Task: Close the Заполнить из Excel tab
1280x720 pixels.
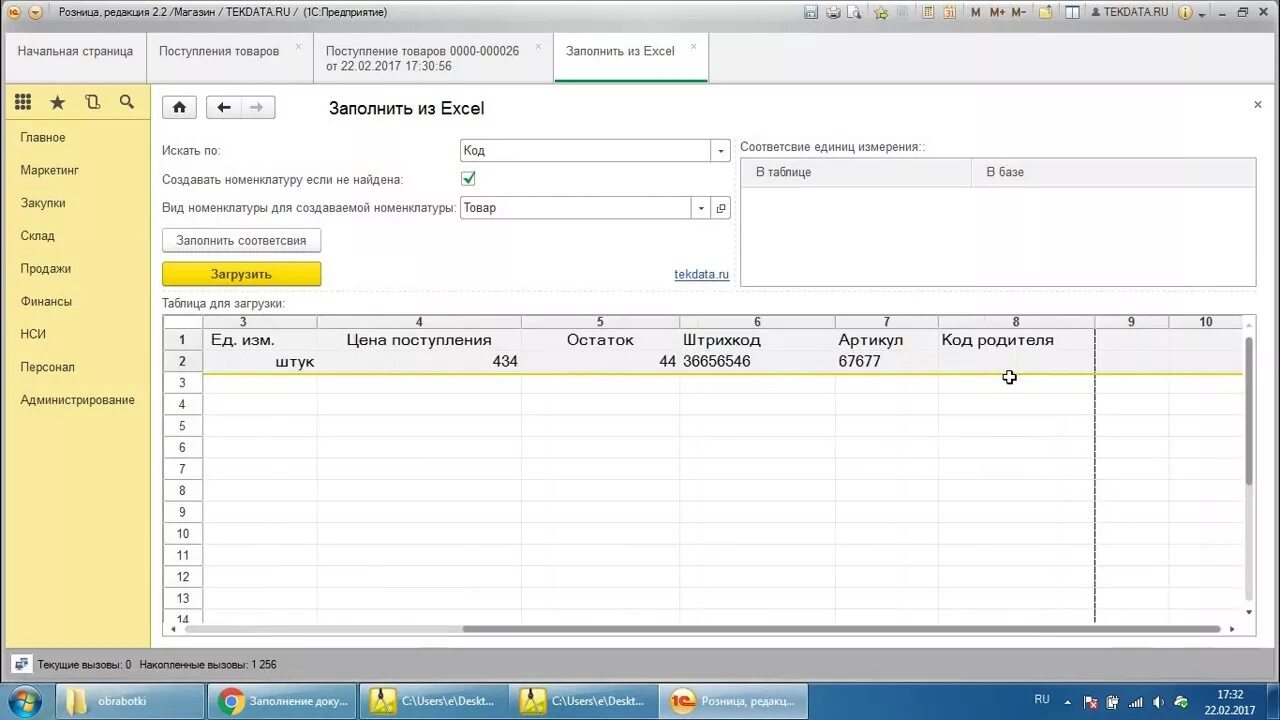Action: tap(693, 46)
